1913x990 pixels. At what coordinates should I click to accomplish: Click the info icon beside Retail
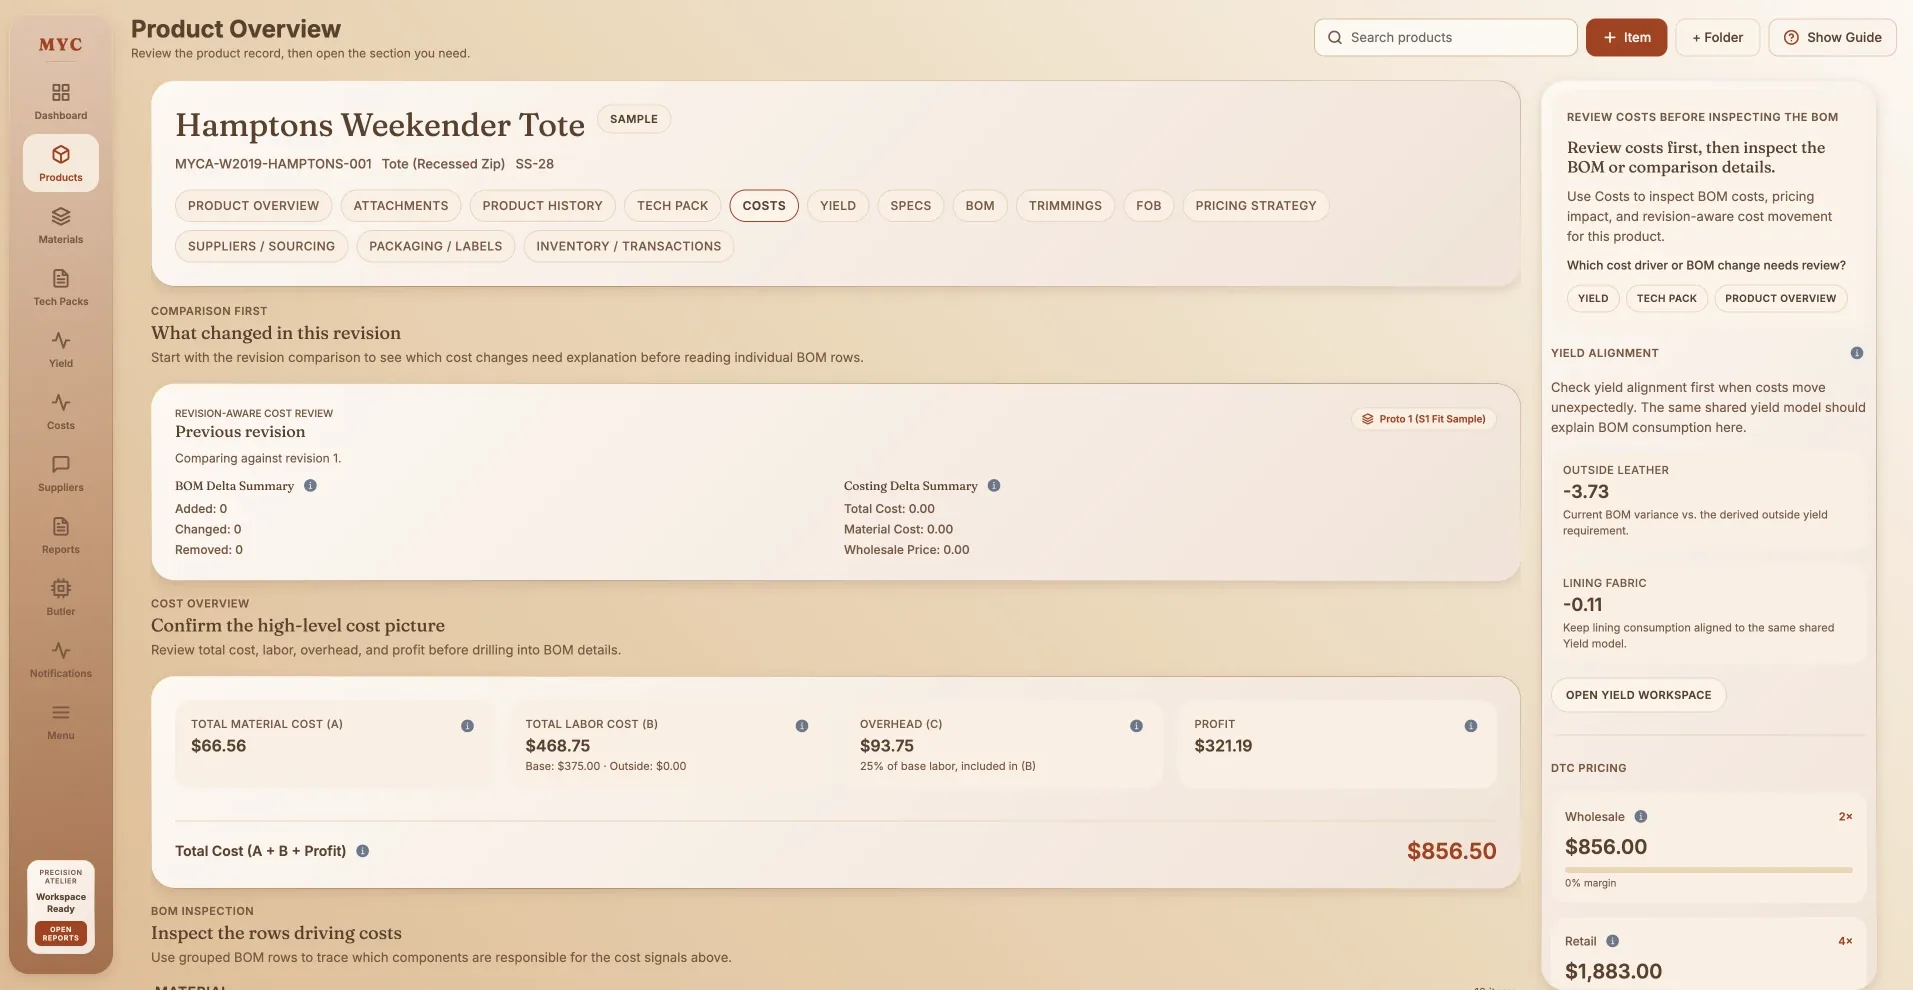(1613, 941)
